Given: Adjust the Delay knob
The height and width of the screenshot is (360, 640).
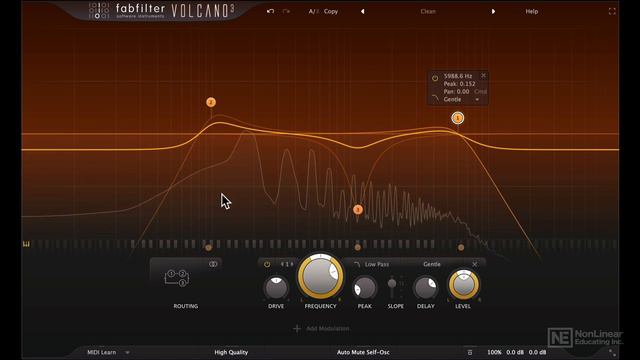Looking at the screenshot, I should [x=426, y=288].
